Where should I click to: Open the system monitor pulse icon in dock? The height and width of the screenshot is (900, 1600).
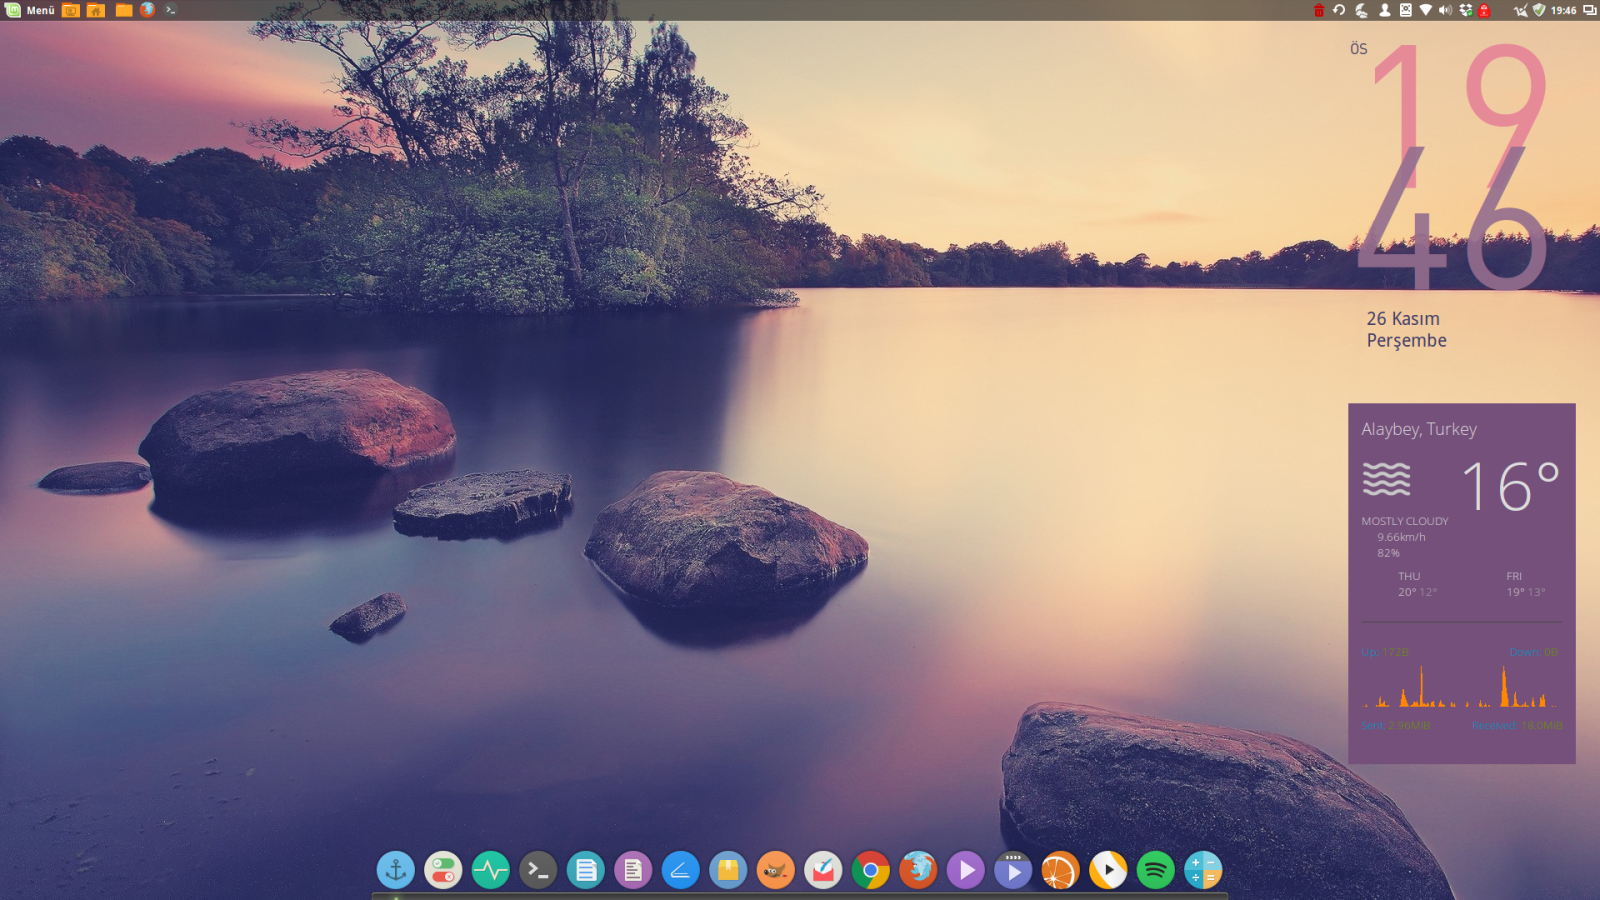pos(491,870)
